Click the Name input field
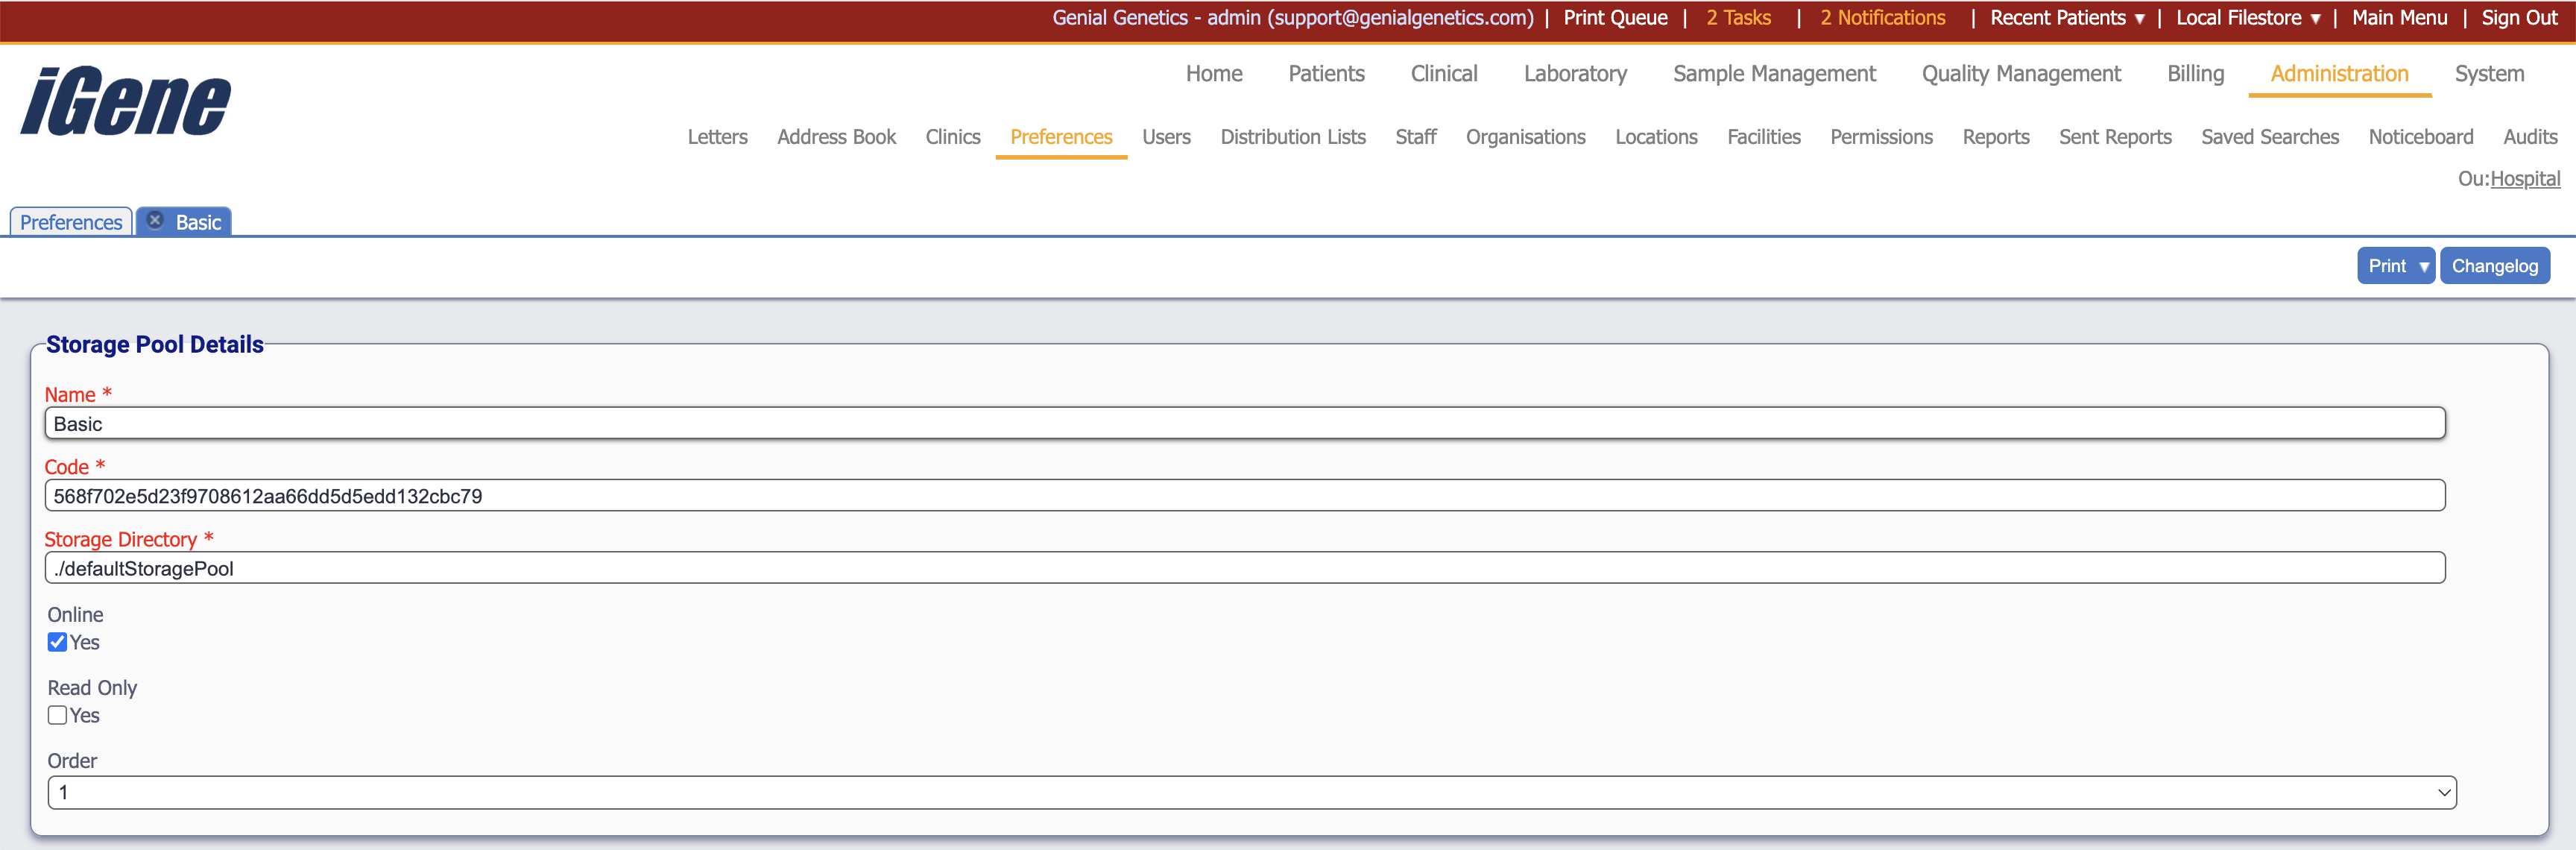2576x850 pixels. pos(1244,424)
